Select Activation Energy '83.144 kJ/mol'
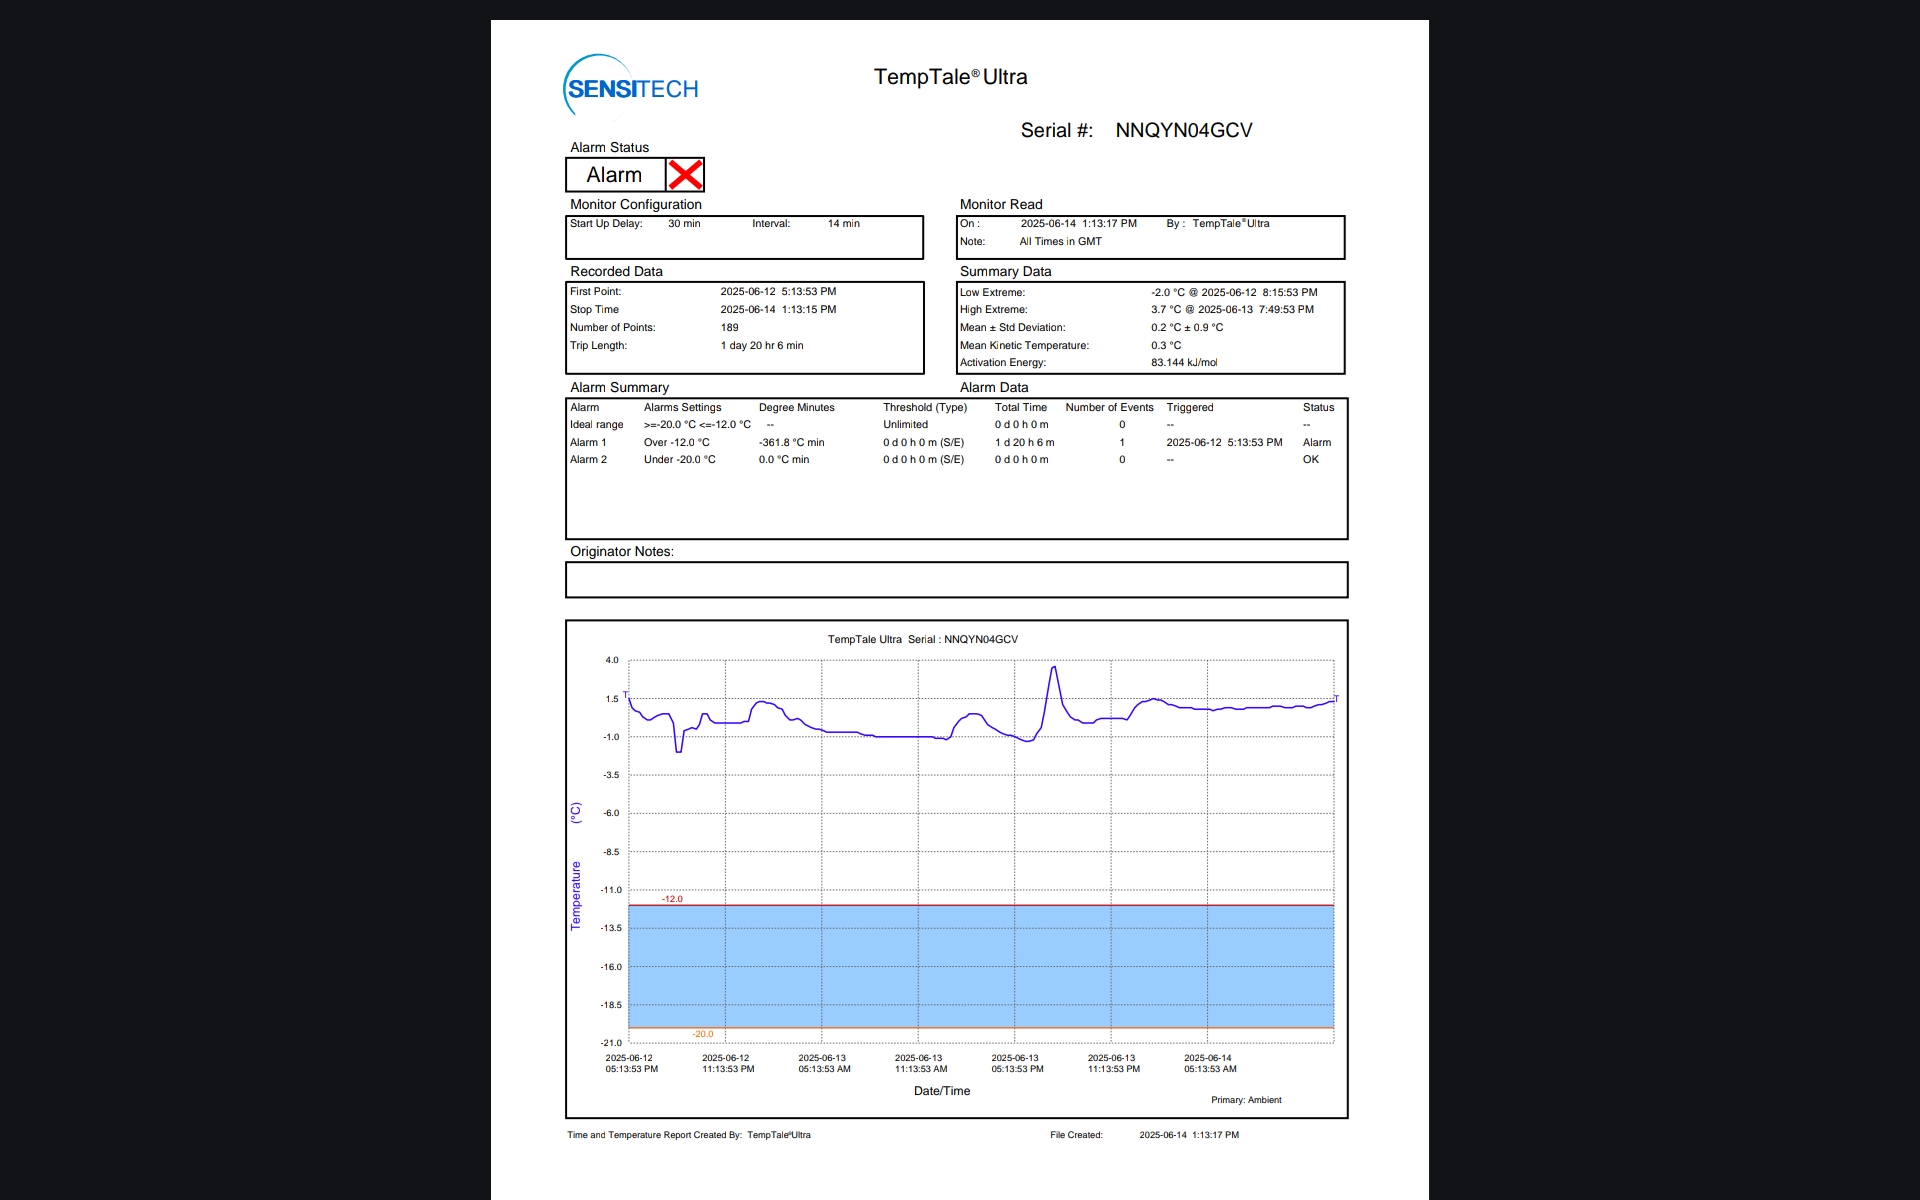 tap(1184, 363)
